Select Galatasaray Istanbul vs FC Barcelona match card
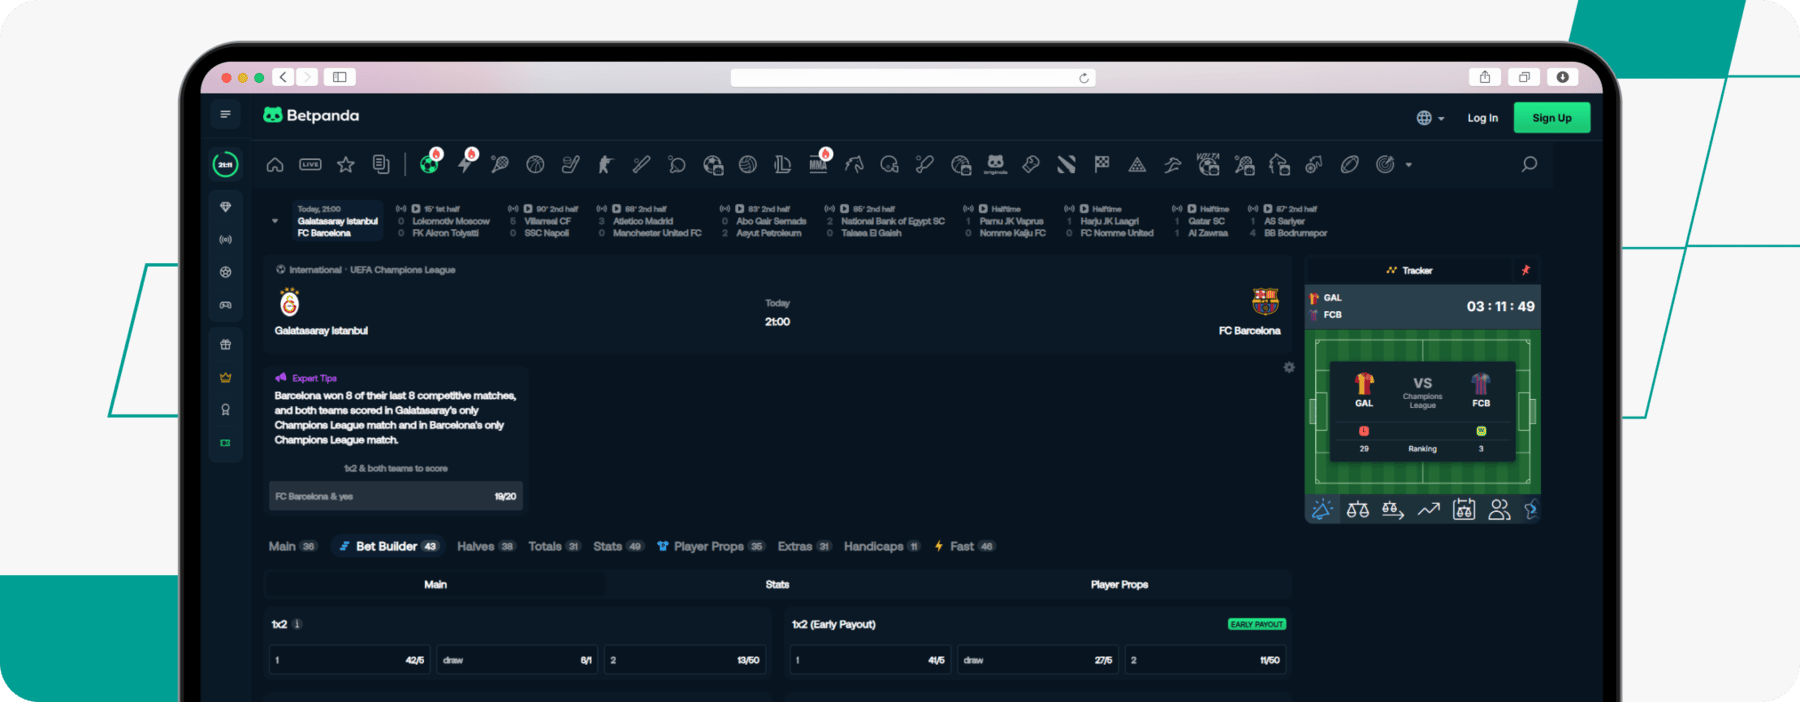The height and width of the screenshot is (702, 1800). point(338,221)
